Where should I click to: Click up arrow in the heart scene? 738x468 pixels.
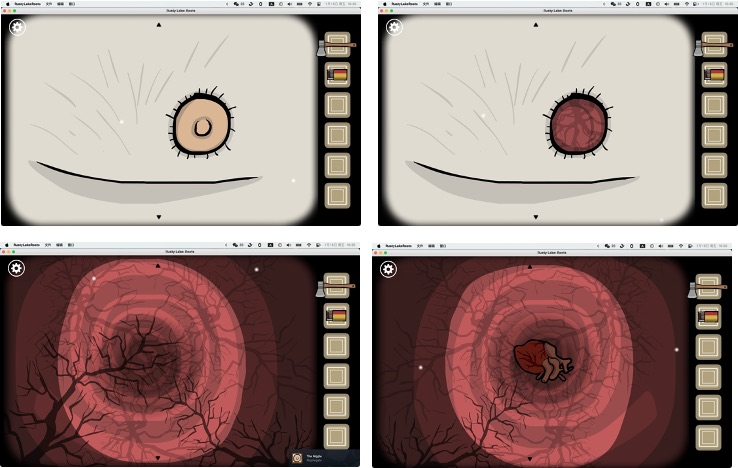(x=529, y=266)
